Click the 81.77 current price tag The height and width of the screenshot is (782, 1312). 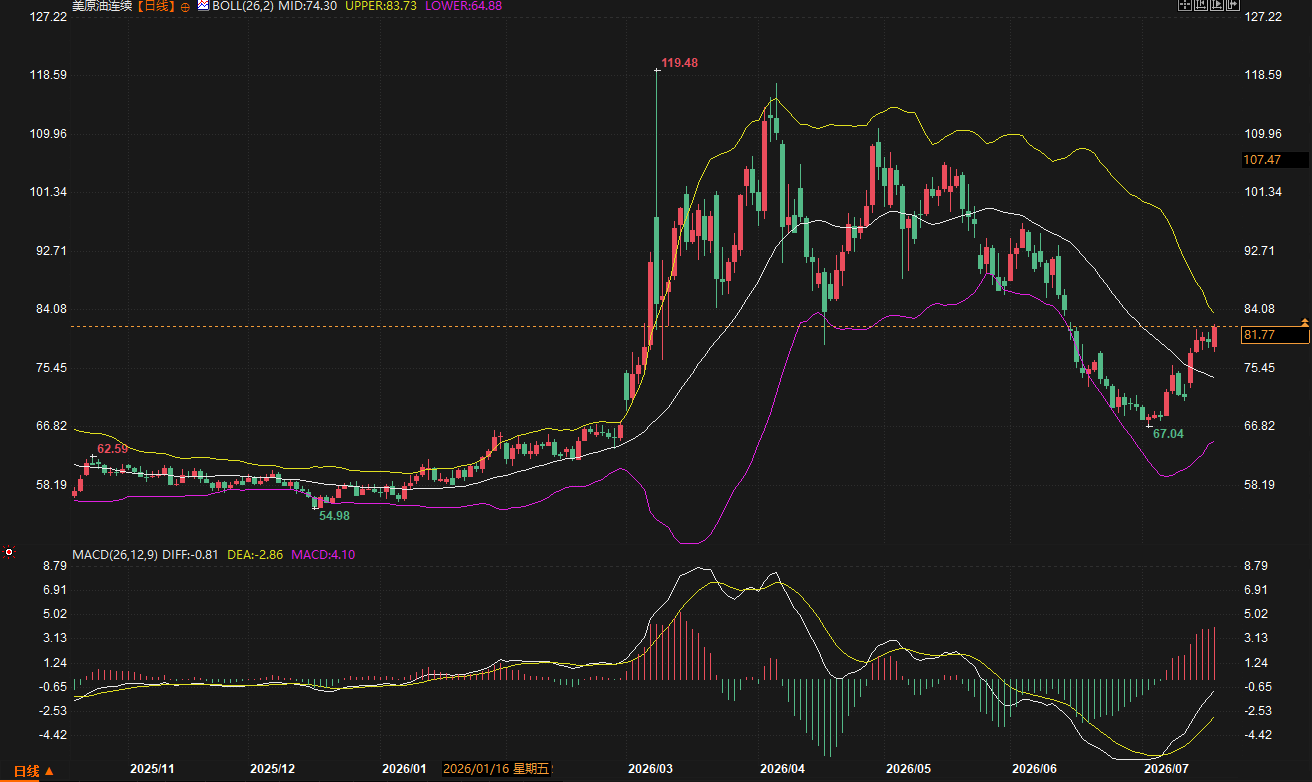coord(1274,335)
